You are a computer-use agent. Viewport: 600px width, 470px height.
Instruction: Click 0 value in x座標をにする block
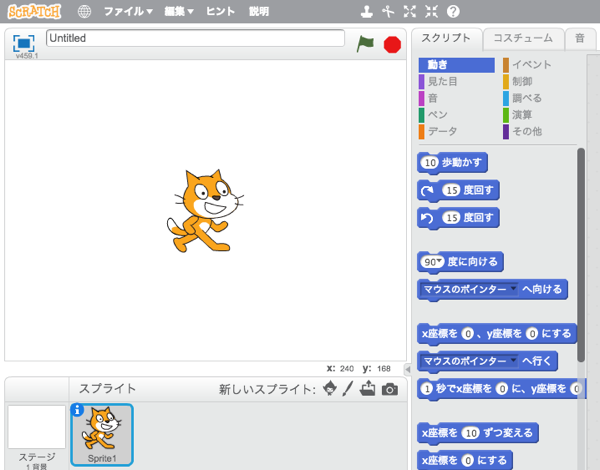coord(467,460)
